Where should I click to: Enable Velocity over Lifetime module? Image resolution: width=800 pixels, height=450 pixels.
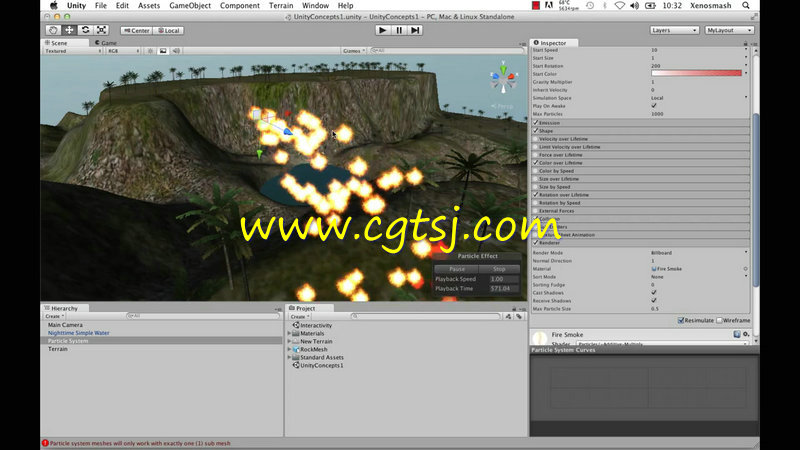pyautogui.click(x=536, y=139)
